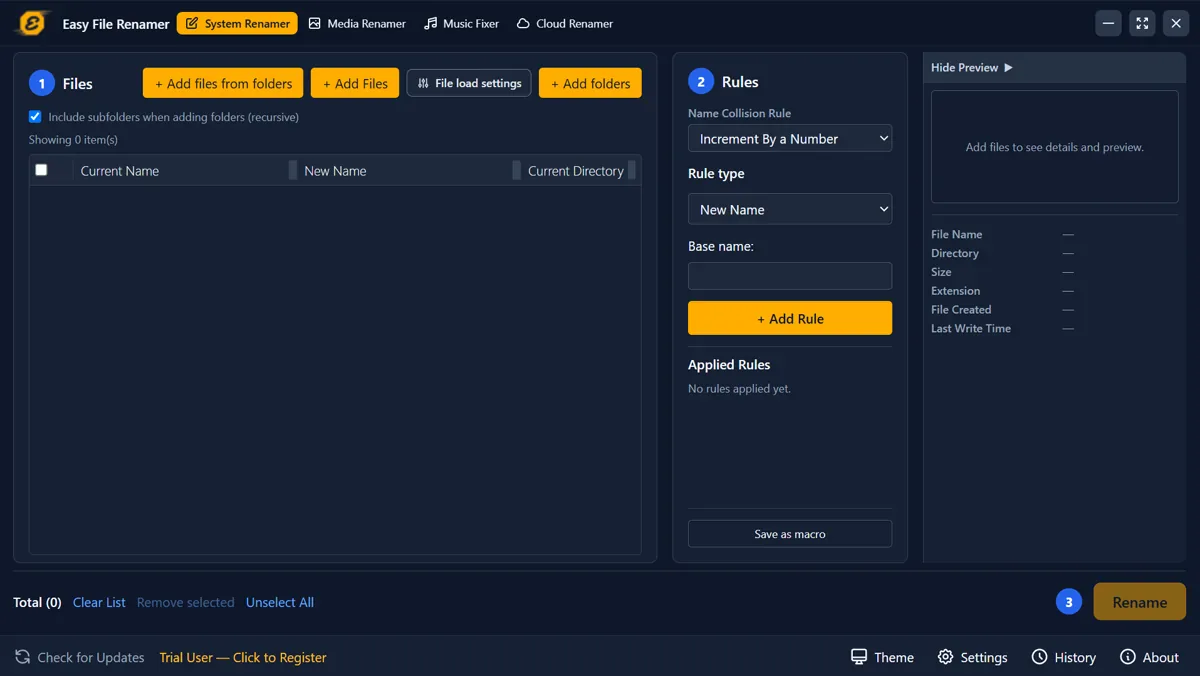
Task: Open History via the clock icon
Action: pos(1039,657)
